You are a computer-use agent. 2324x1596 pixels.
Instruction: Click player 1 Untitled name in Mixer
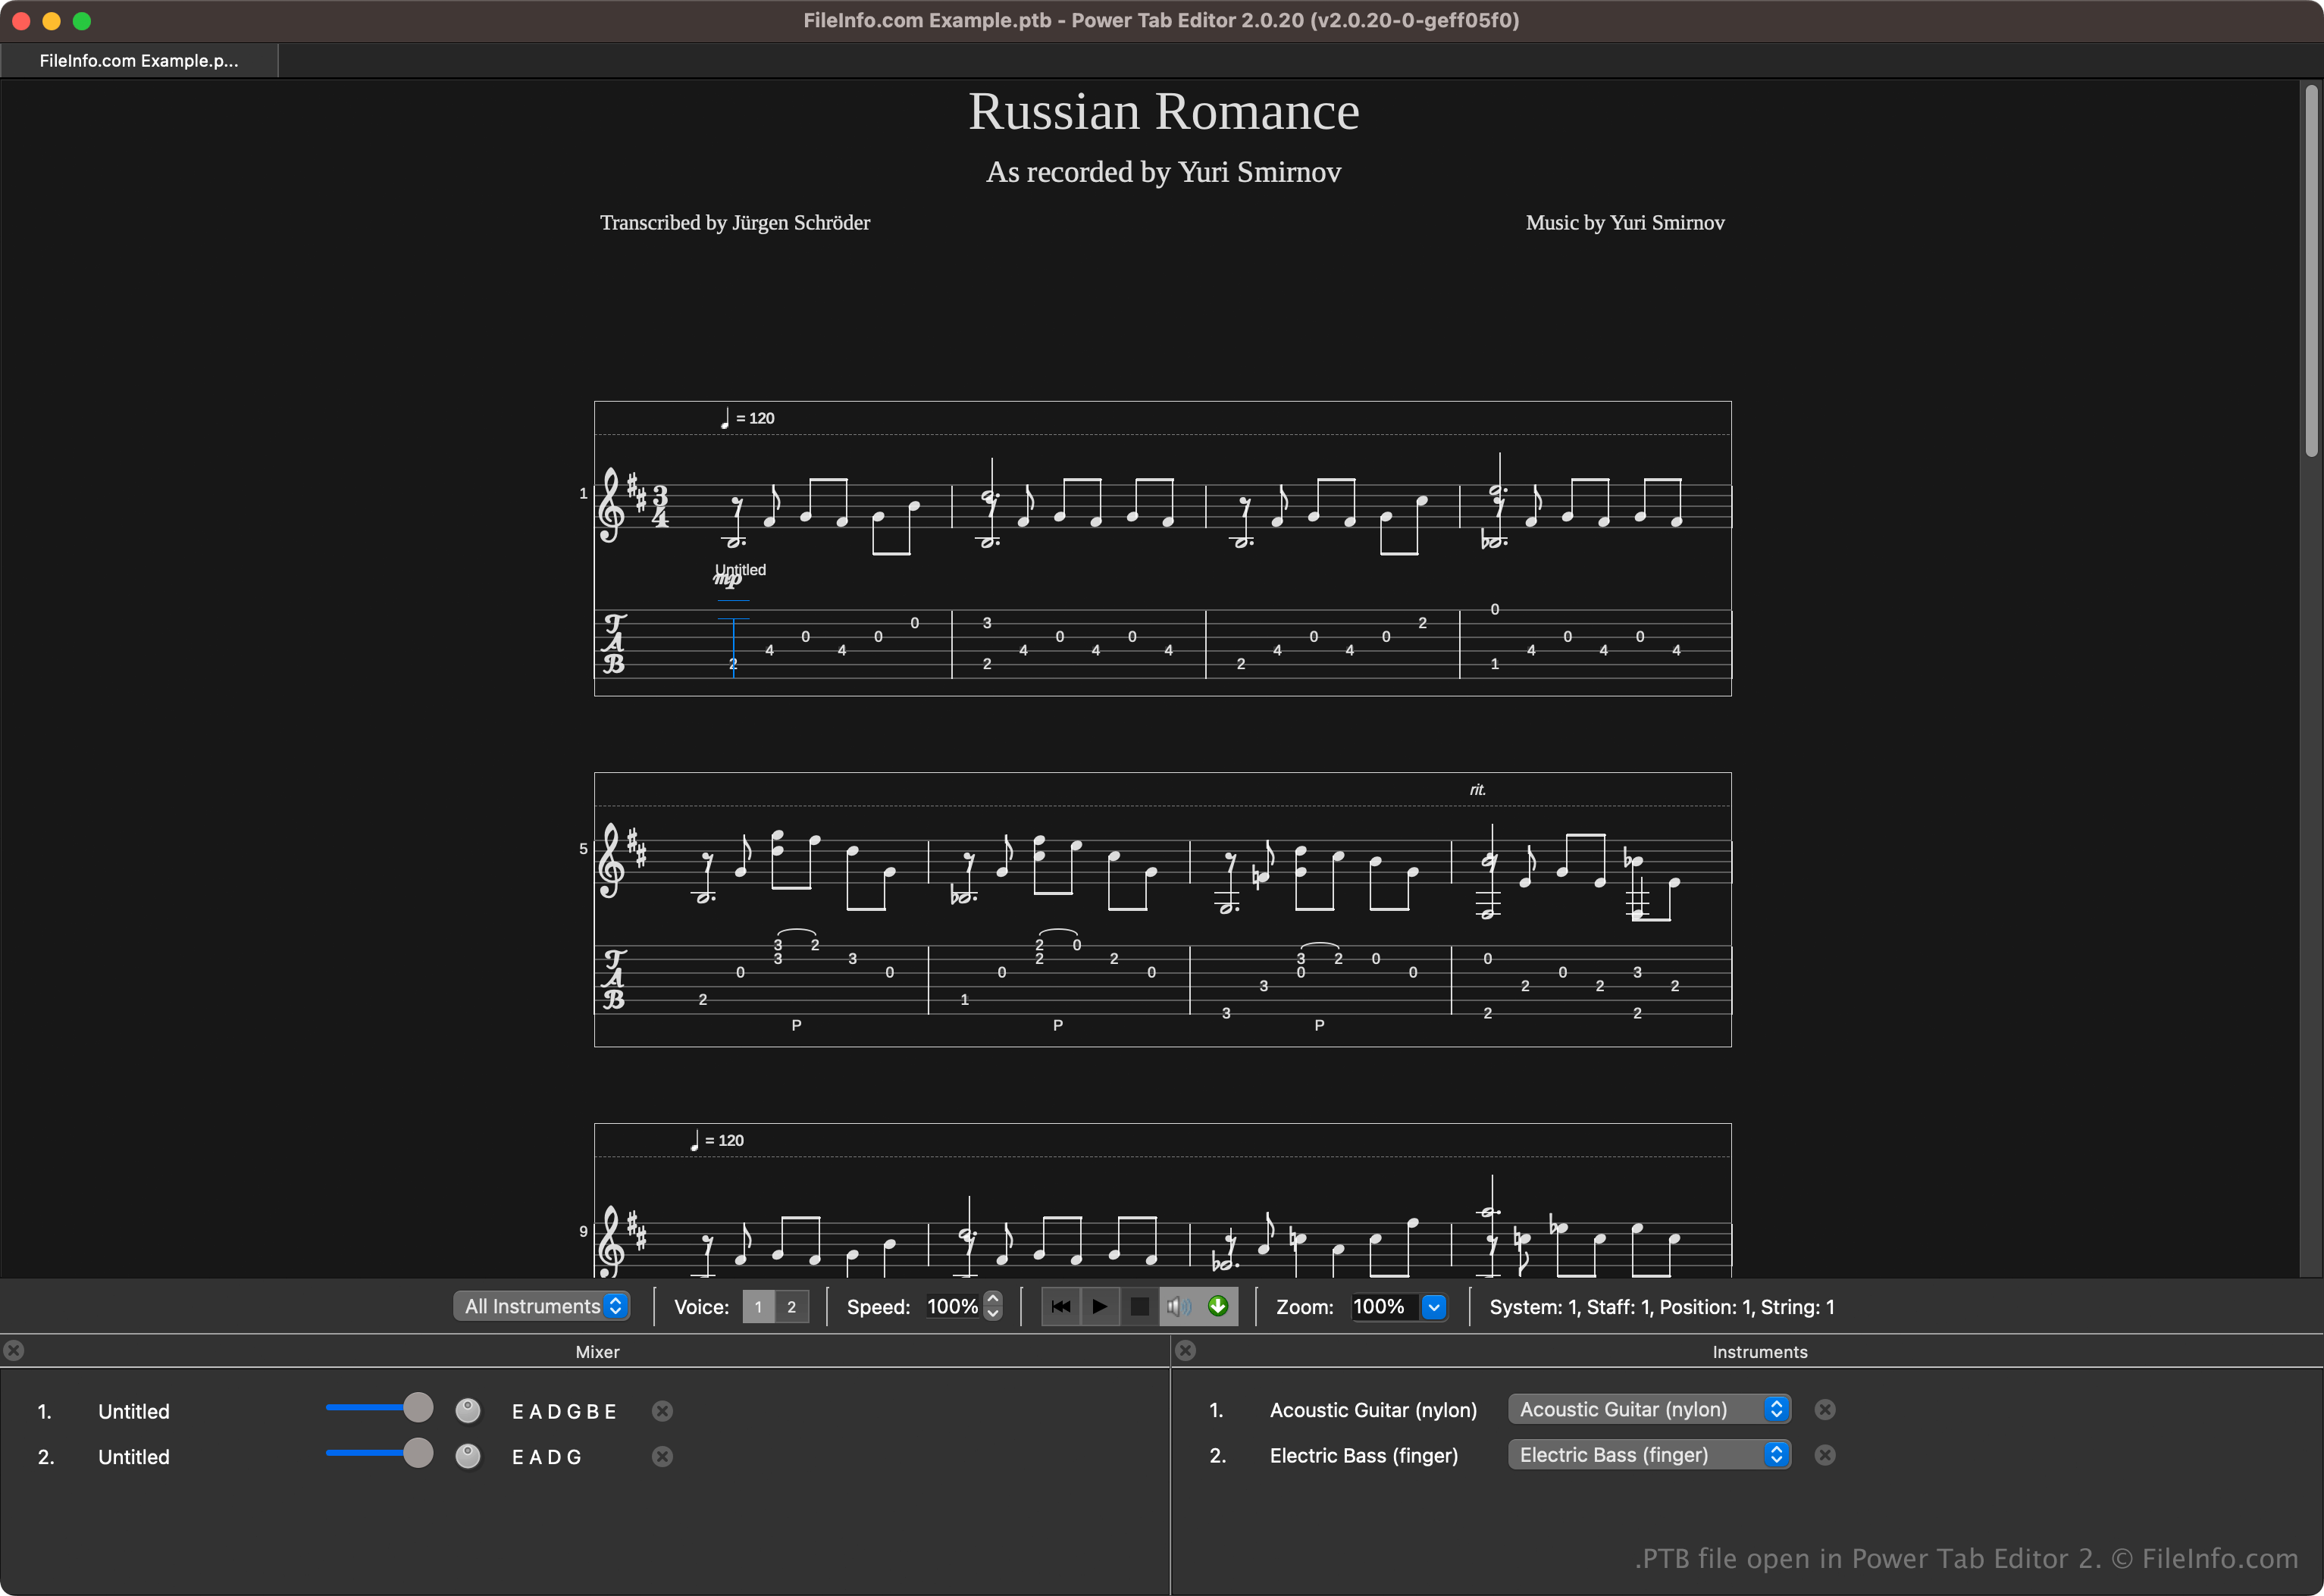coord(134,1411)
